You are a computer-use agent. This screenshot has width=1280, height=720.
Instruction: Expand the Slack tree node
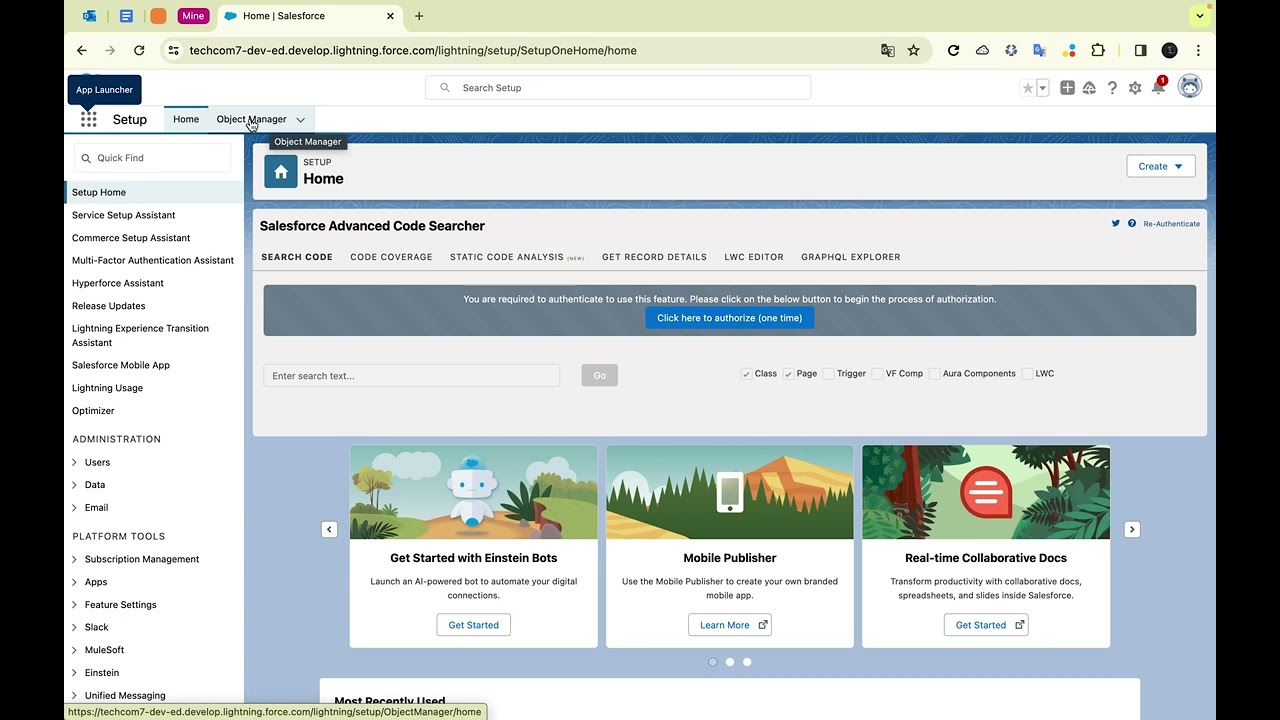[x=75, y=627]
